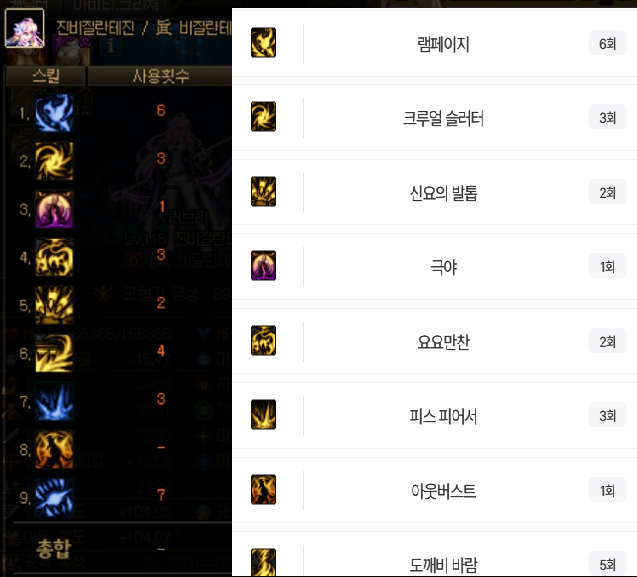Click the 램페이지 skill icon
637x577 pixels.
[263, 43]
